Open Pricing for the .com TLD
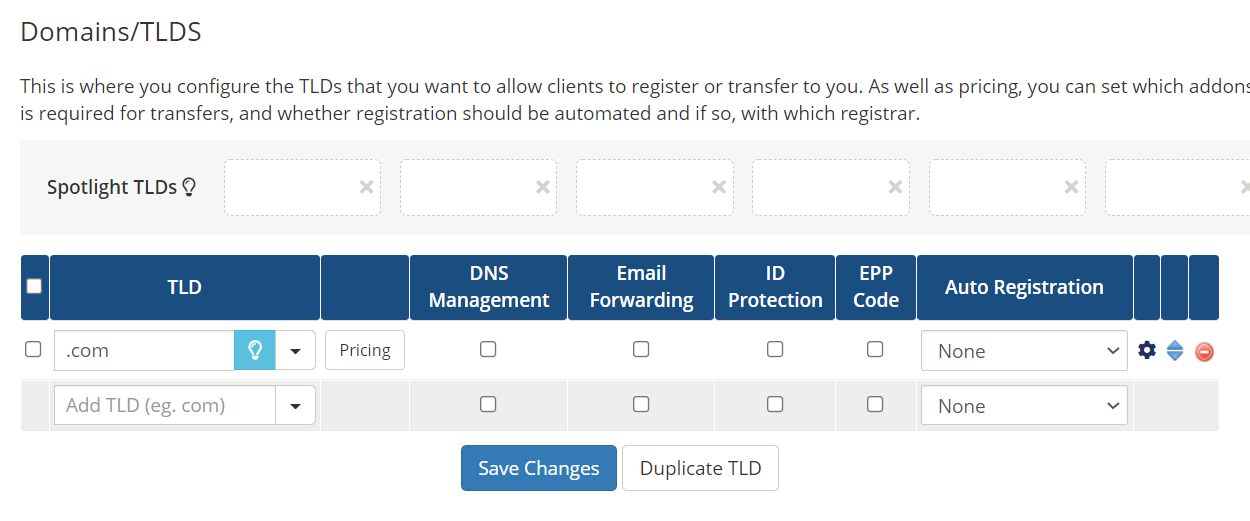 (x=365, y=351)
